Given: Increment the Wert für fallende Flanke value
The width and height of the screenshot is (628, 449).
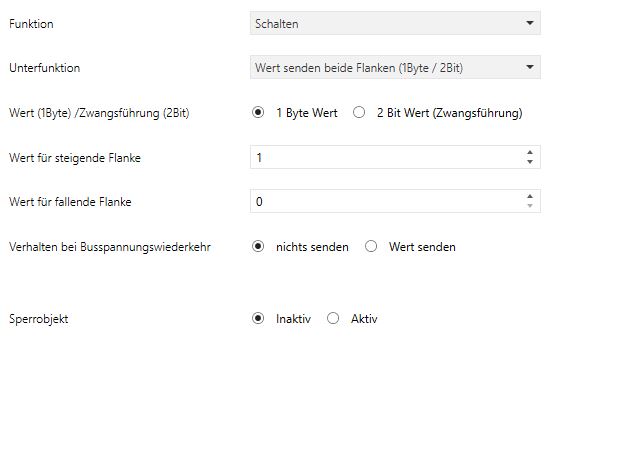Looking at the screenshot, I should pos(530,197).
